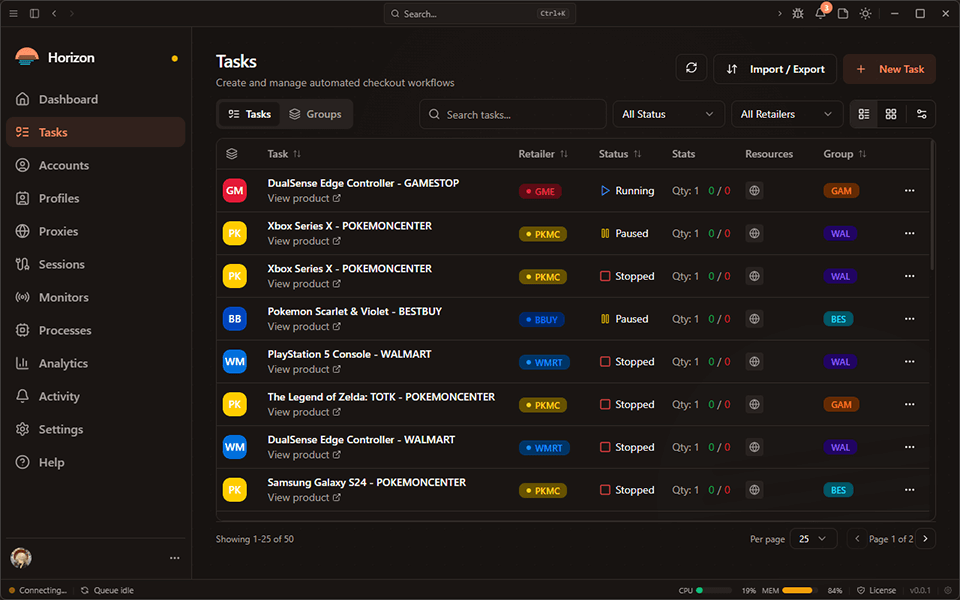Viewport: 960px width, 600px height.
Task: Open resources globe for BESTBUY task
Action: coord(754,319)
